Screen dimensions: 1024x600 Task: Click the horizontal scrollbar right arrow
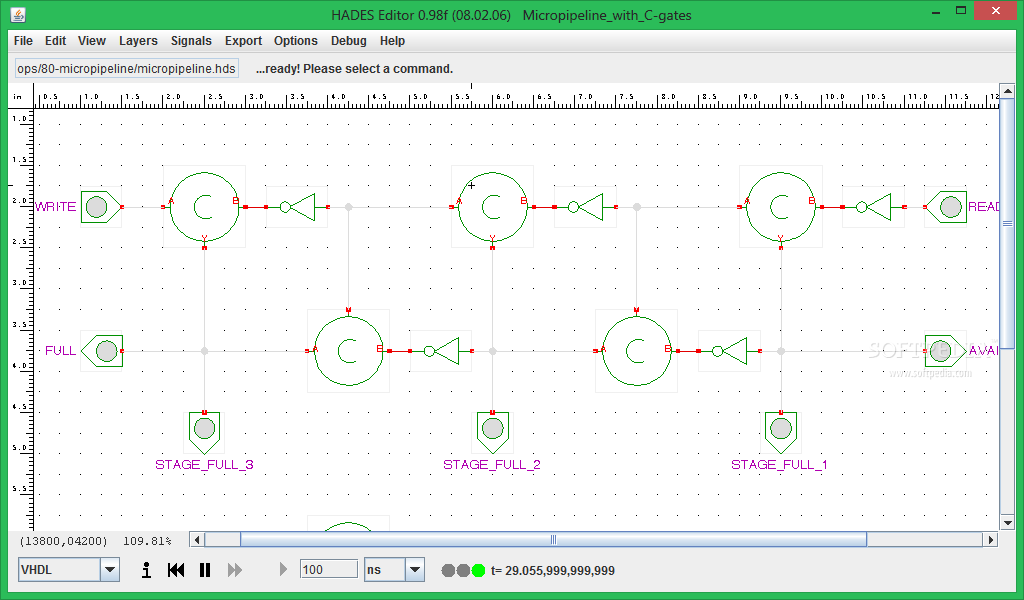(991, 540)
